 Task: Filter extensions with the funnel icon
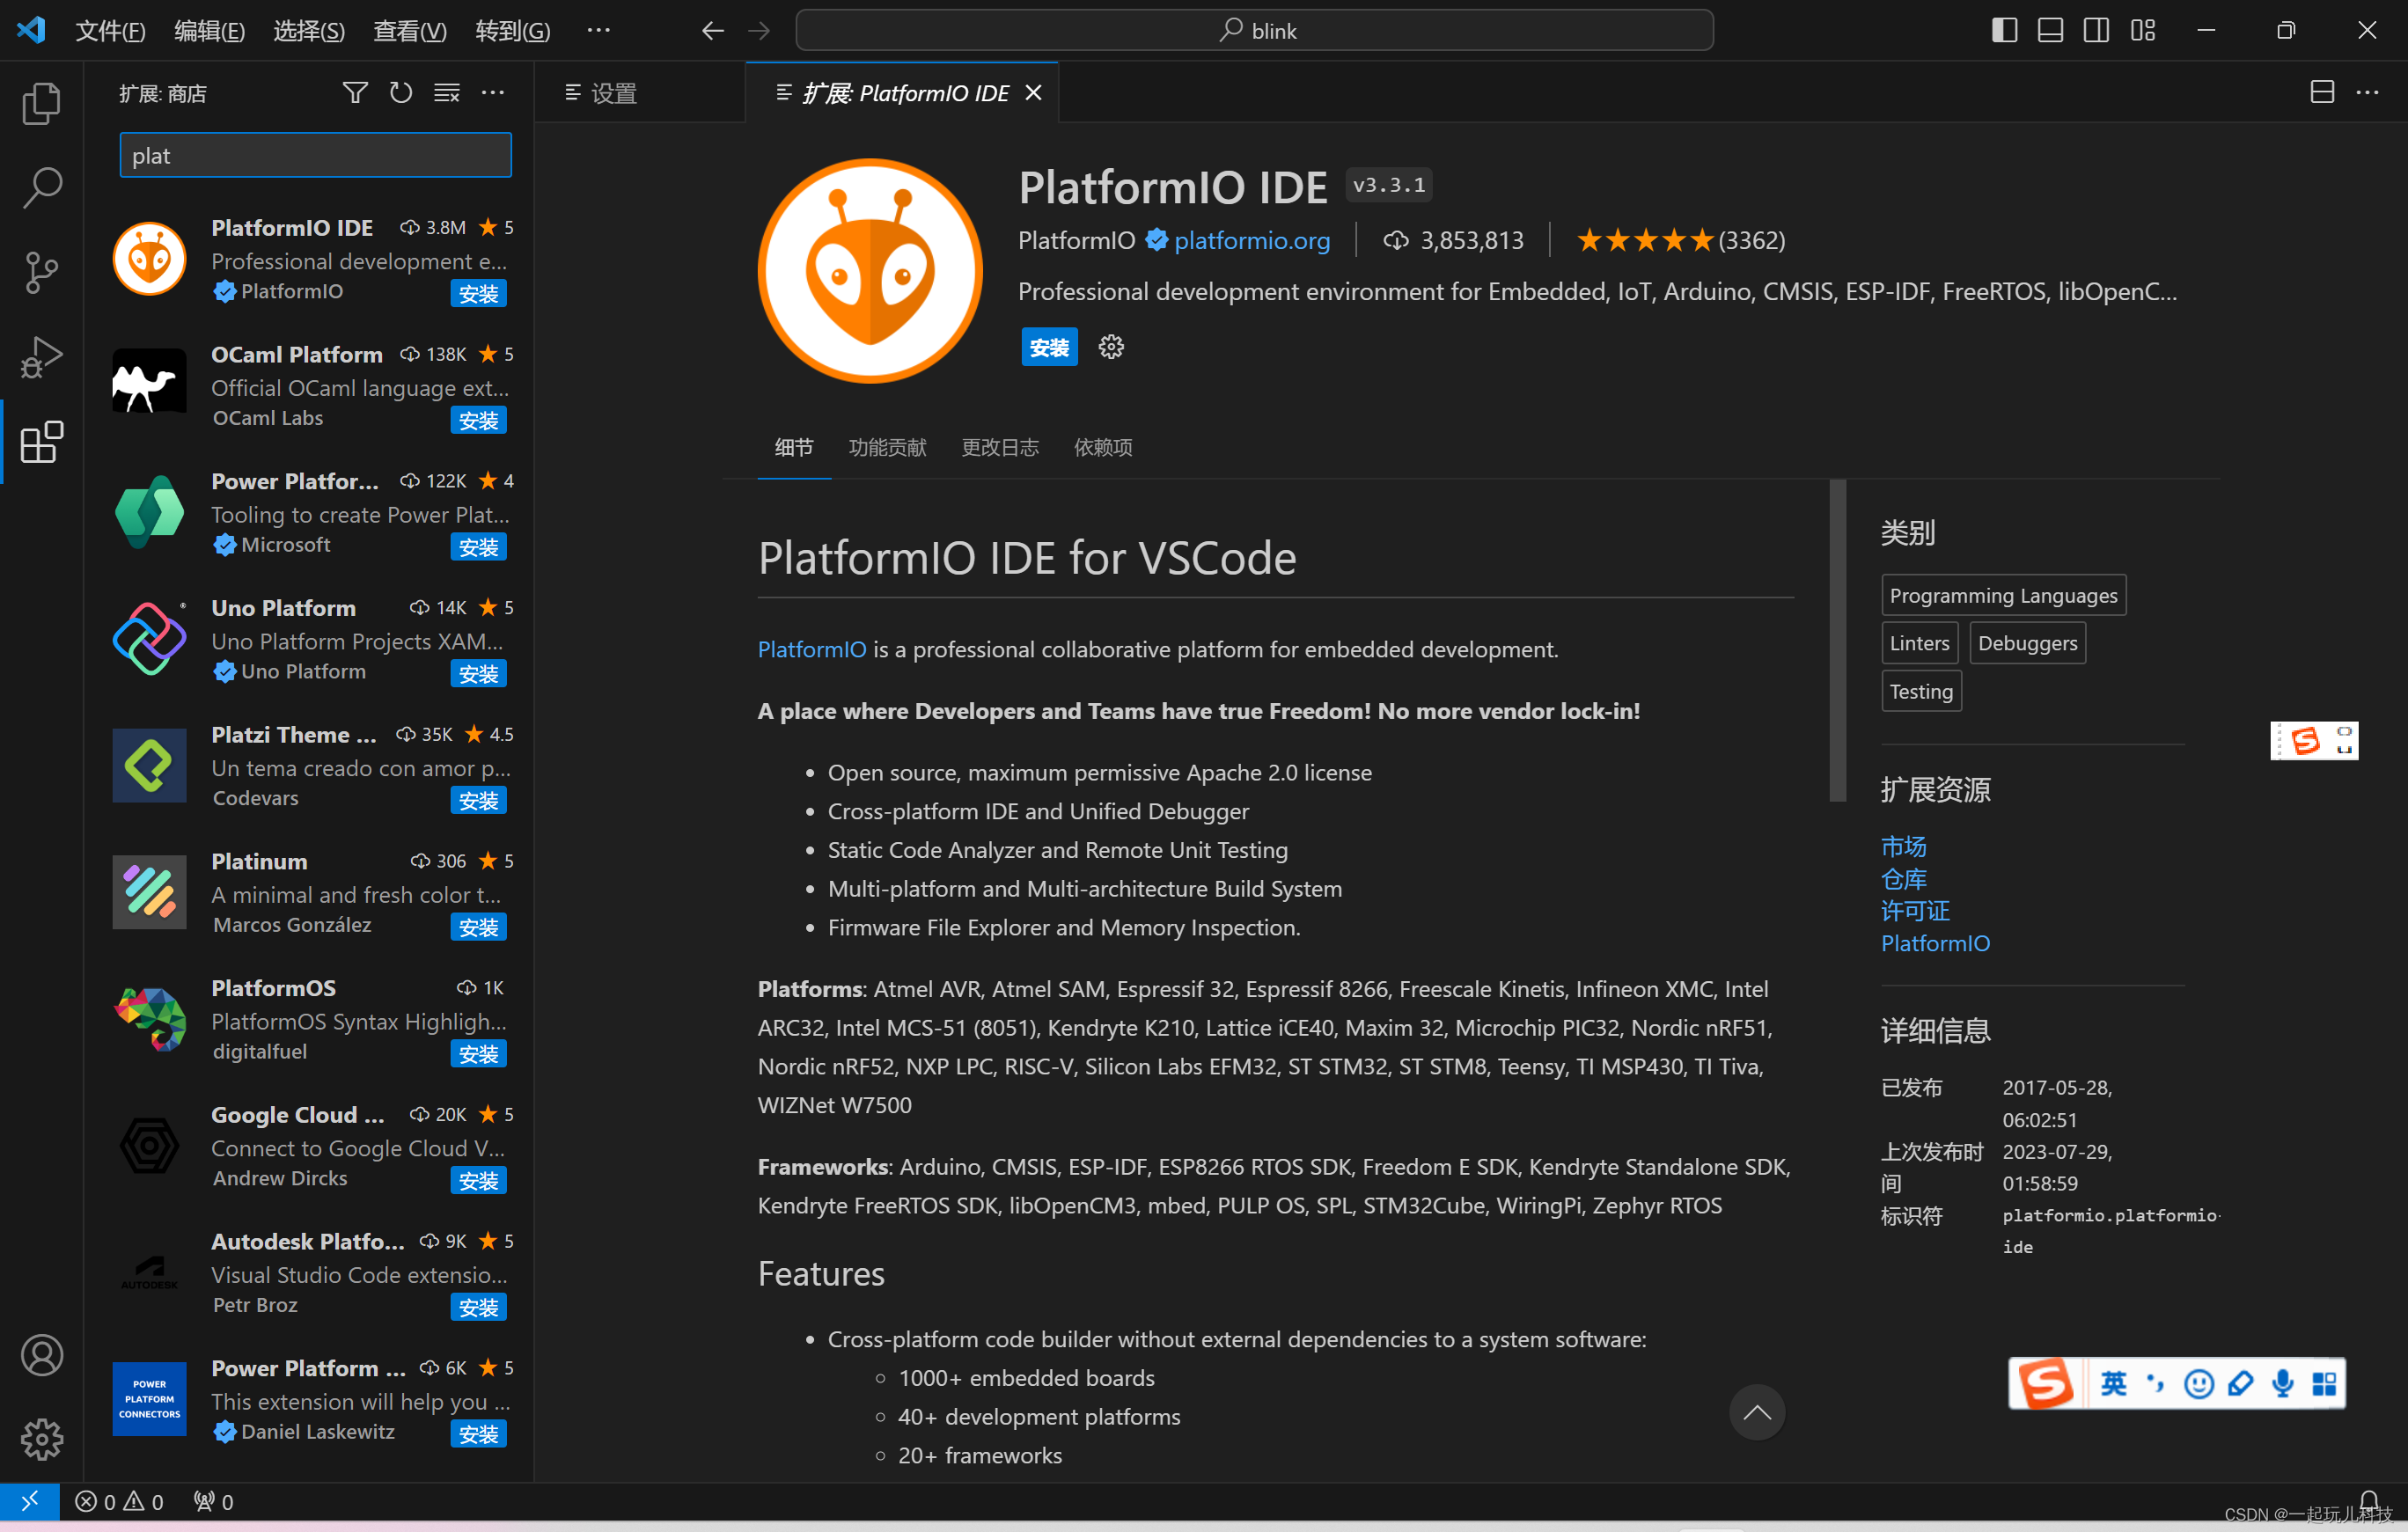pos(355,93)
